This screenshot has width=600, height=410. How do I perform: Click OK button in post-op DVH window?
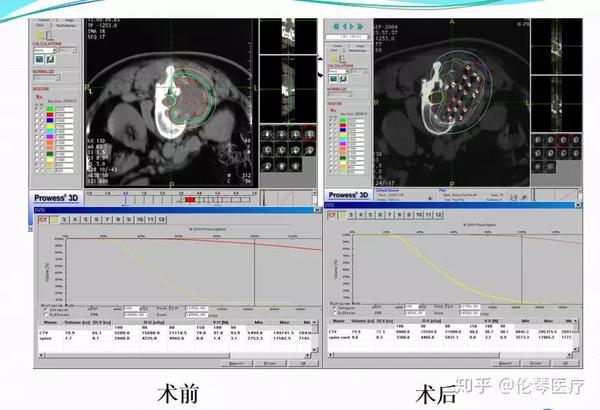(566, 363)
